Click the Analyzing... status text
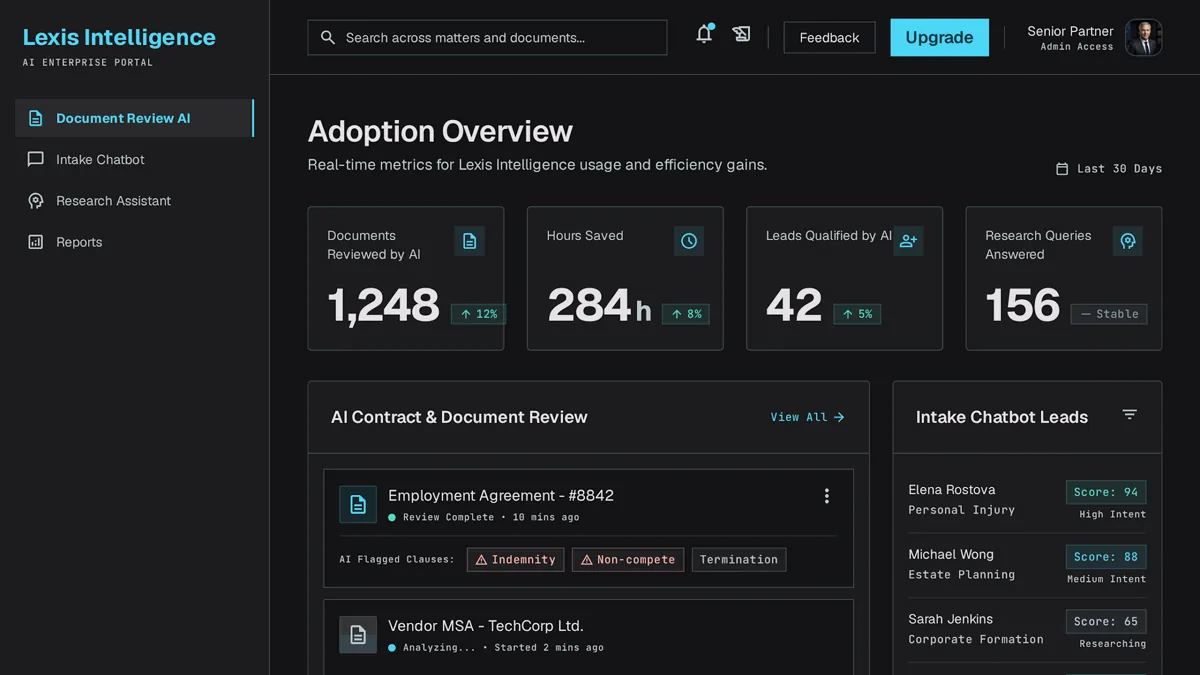The image size is (1200, 675). coord(439,648)
